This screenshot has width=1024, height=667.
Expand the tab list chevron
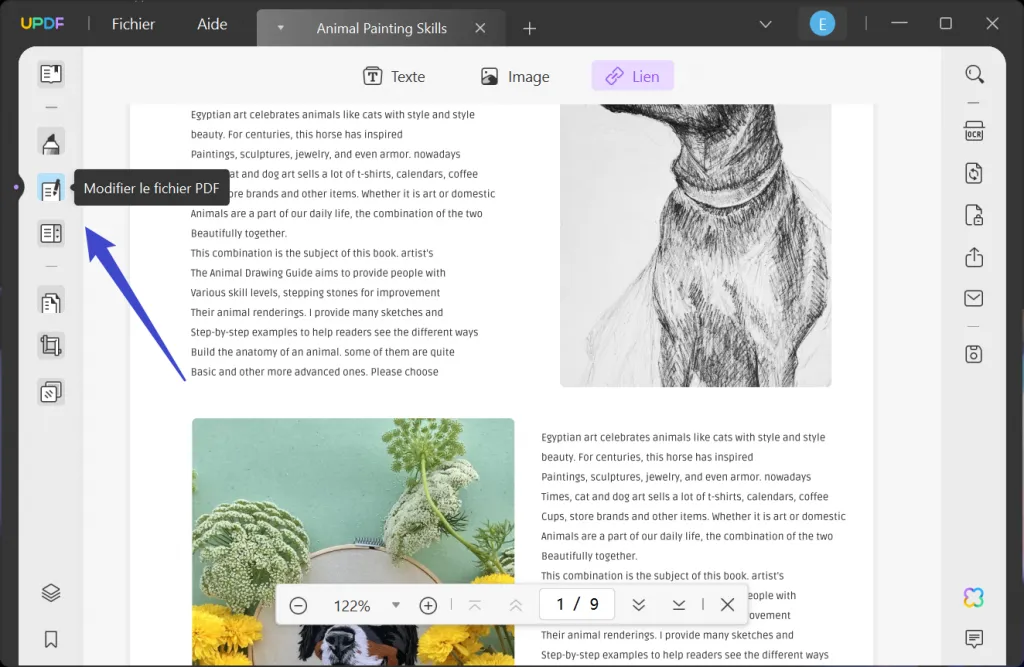tap(765, 25)
